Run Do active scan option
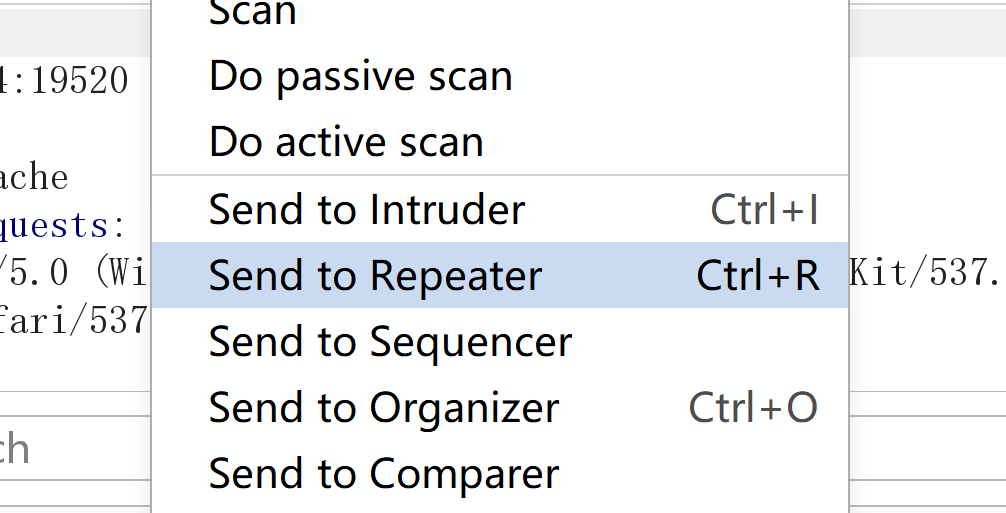The width and height of the screenshot is (1006, 513). (x=499, y=141)
